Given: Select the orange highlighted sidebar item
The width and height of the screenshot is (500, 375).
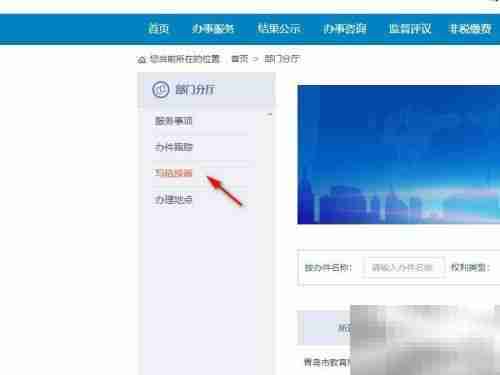Looking at the screenshot, I should (x=173, y=173).
